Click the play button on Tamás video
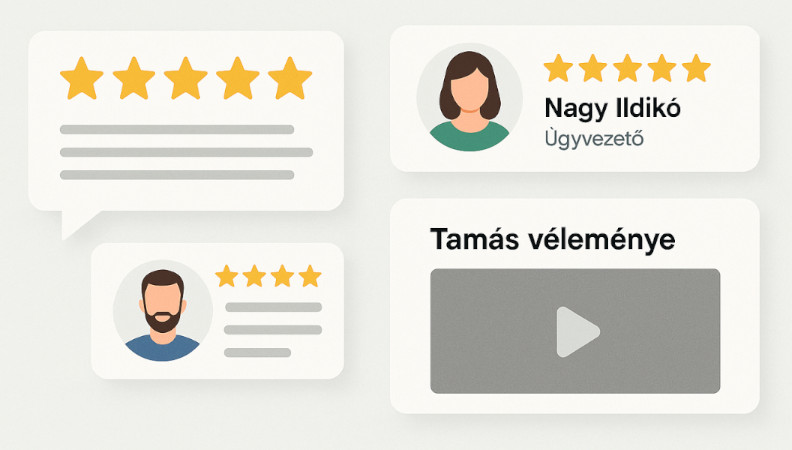The width and height of the screenshot is (792, 450). [x=577, y=332]
